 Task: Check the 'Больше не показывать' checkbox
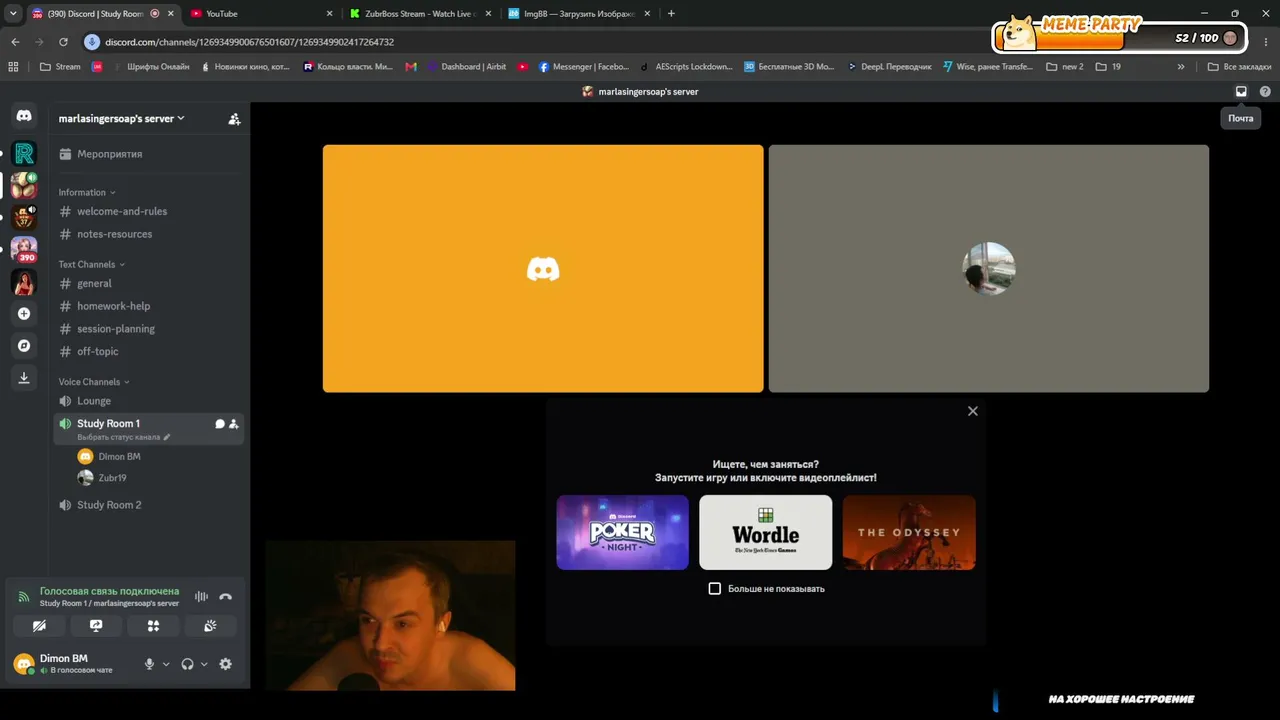point(715,589)
